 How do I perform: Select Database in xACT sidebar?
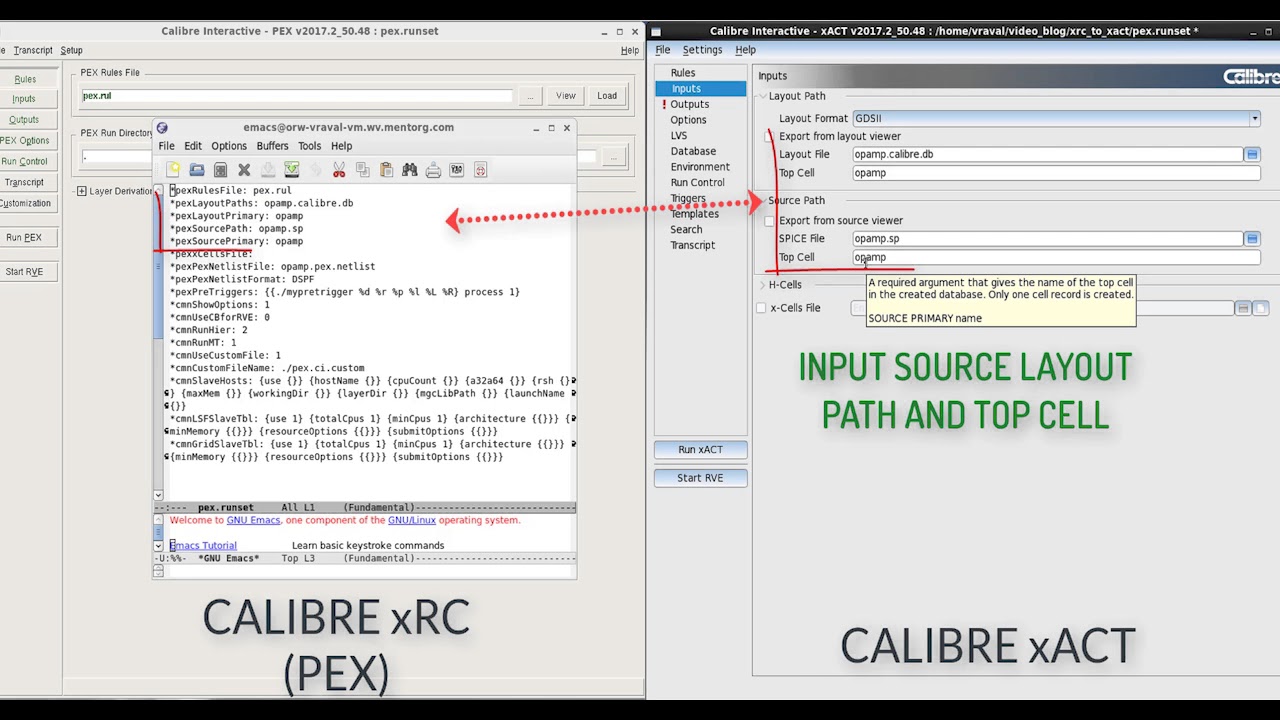[x=693, y=151]
